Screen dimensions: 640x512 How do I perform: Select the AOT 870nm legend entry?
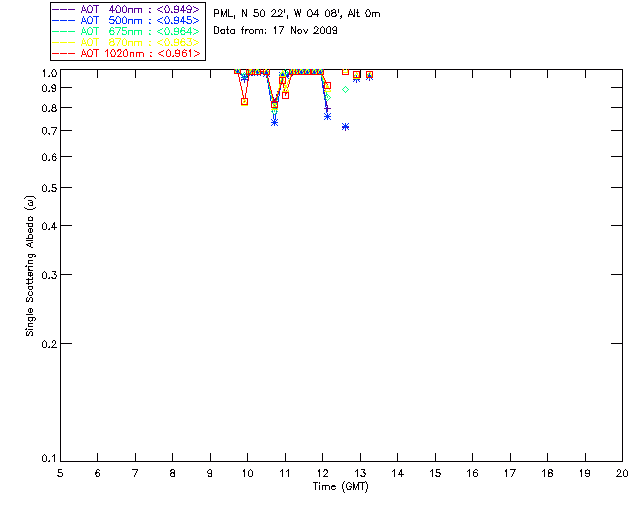click(126, 42)
